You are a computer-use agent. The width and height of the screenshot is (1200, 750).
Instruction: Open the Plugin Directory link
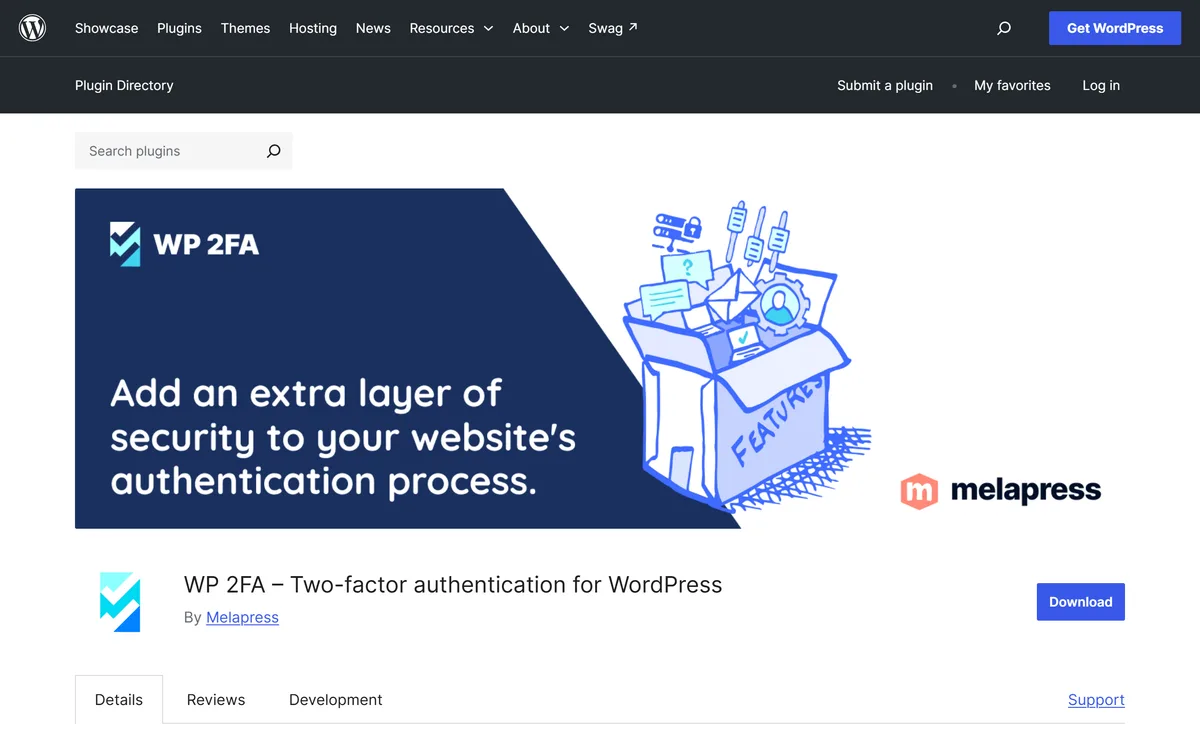click(124, 85)
